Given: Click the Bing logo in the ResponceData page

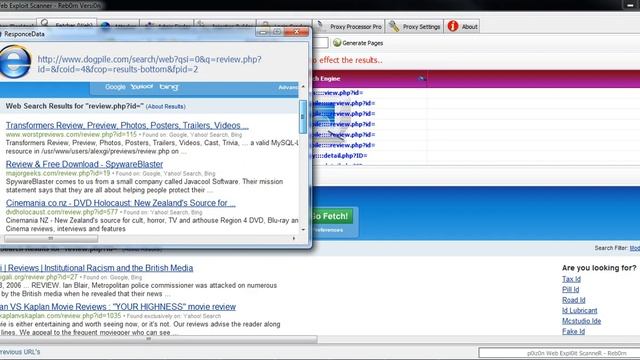Looking at the screenshot, I should coord(169,87).
